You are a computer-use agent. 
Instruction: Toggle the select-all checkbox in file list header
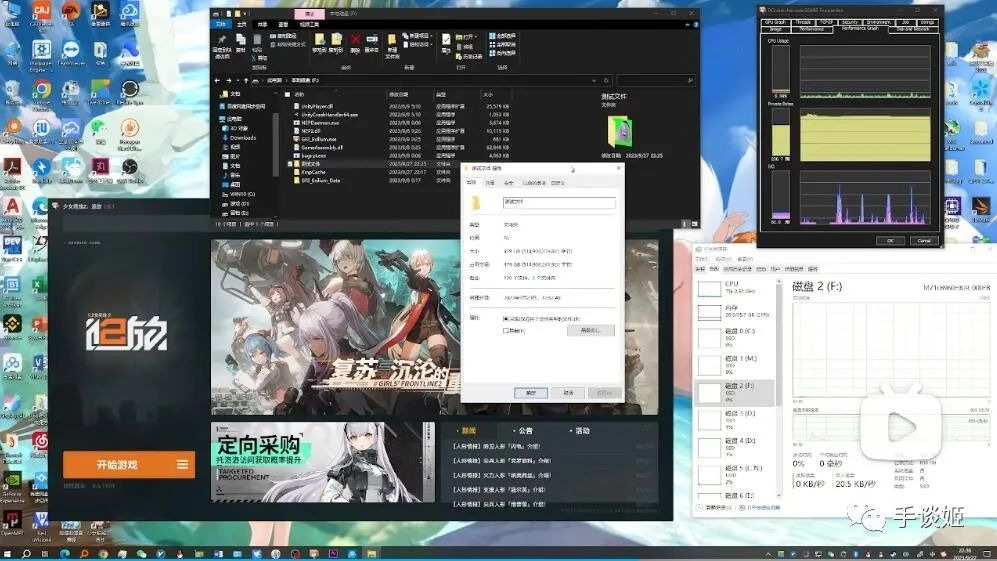point(288,94)
